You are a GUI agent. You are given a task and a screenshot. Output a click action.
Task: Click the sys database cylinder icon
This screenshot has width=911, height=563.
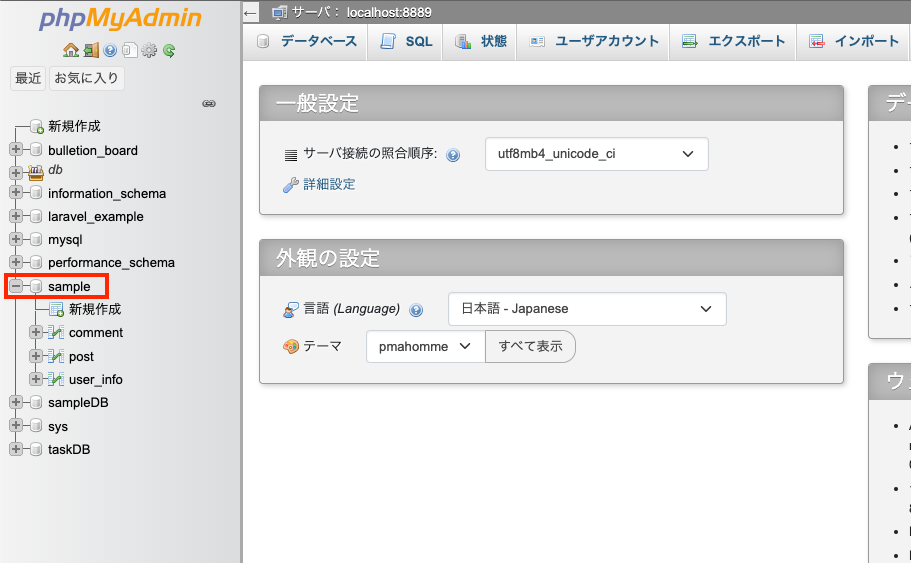click(36, 426)
